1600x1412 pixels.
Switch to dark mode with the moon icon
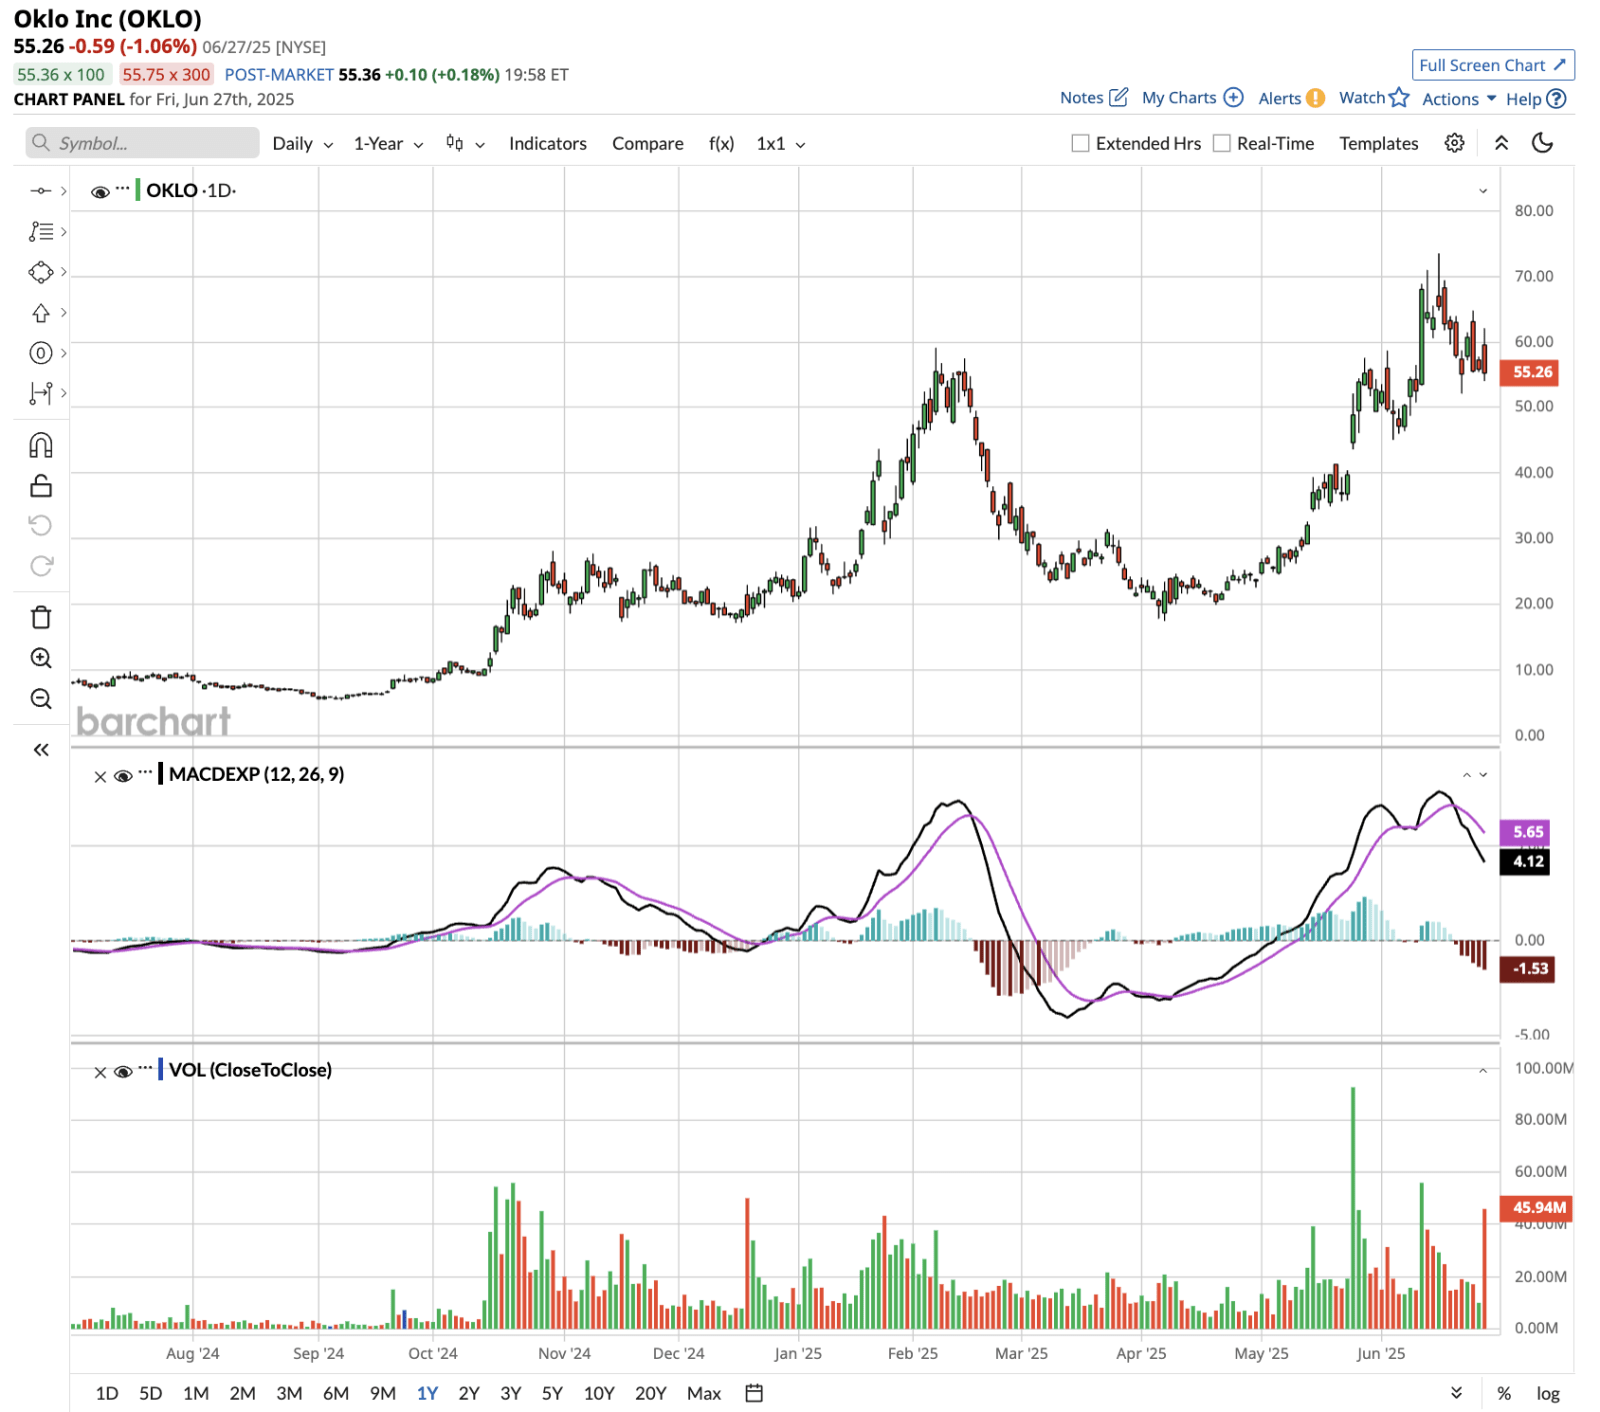point(1542,143)
